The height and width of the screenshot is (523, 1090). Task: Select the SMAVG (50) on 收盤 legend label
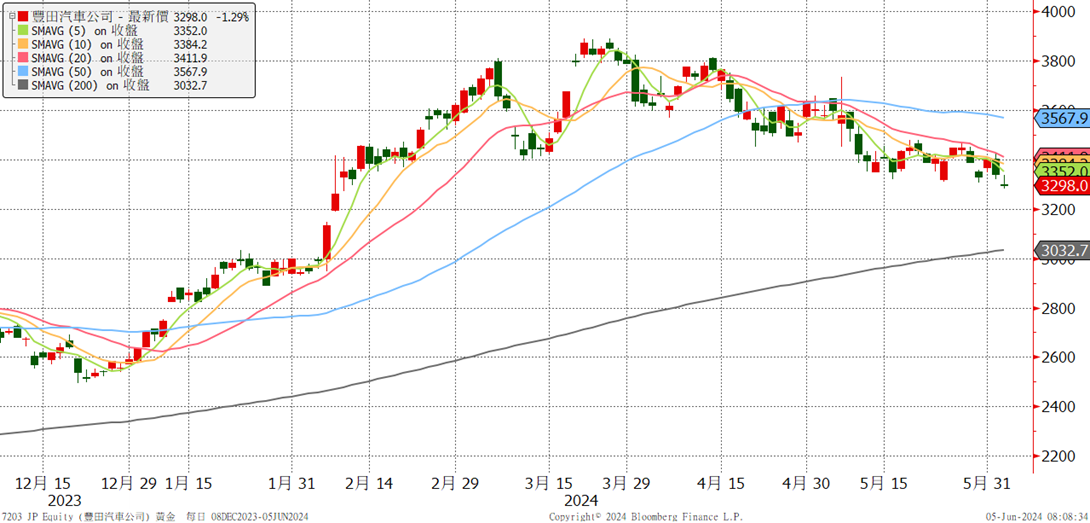click(x=87, y=72)
